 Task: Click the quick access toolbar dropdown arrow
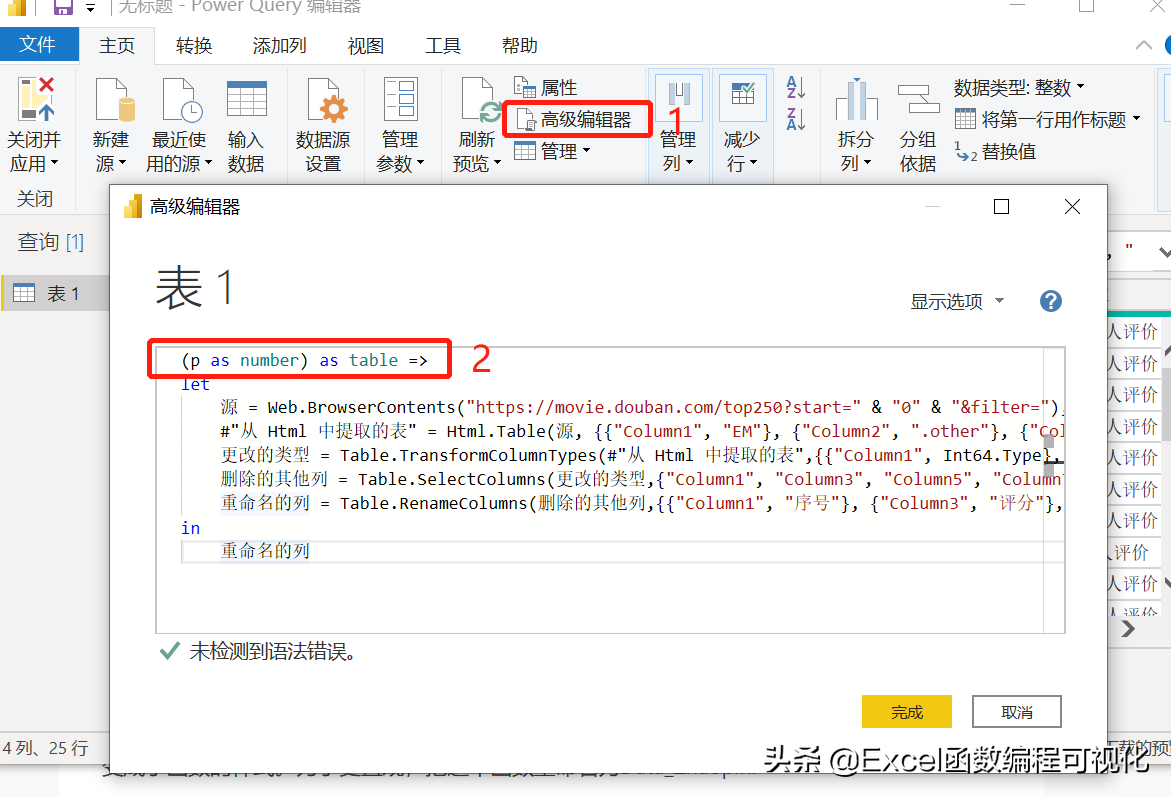point(90,8)
